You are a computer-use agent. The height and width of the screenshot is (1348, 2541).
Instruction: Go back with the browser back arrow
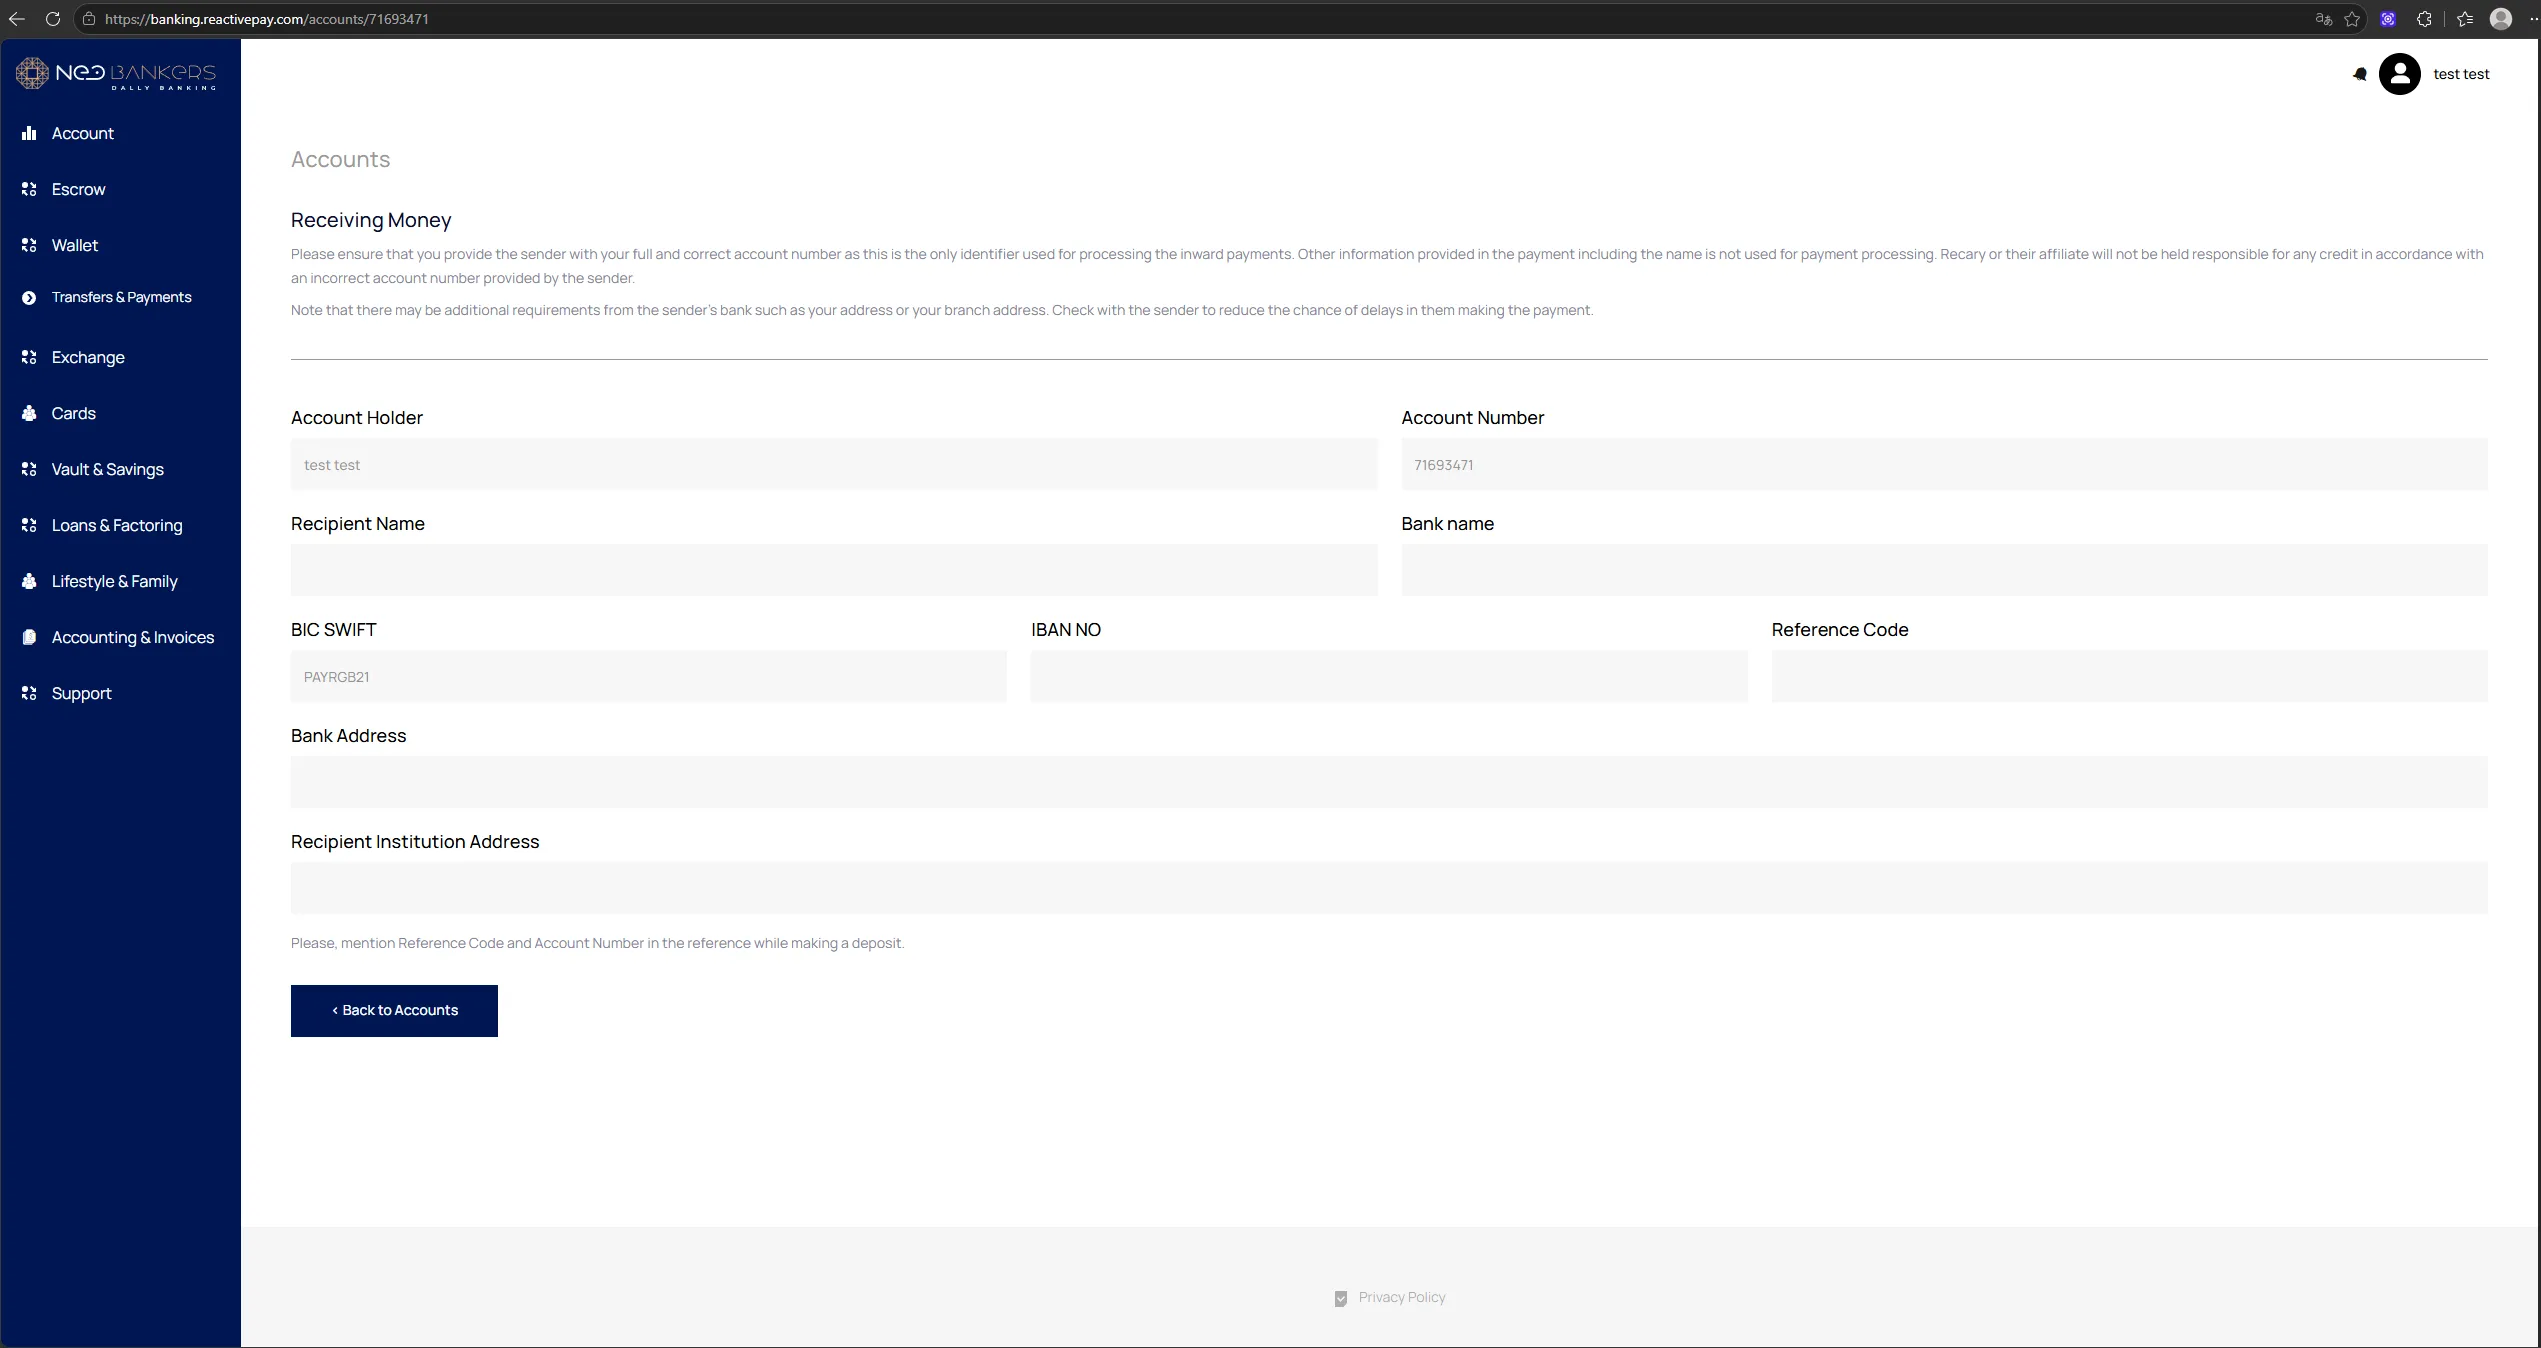pyautogui.click(x=17, y=19)
